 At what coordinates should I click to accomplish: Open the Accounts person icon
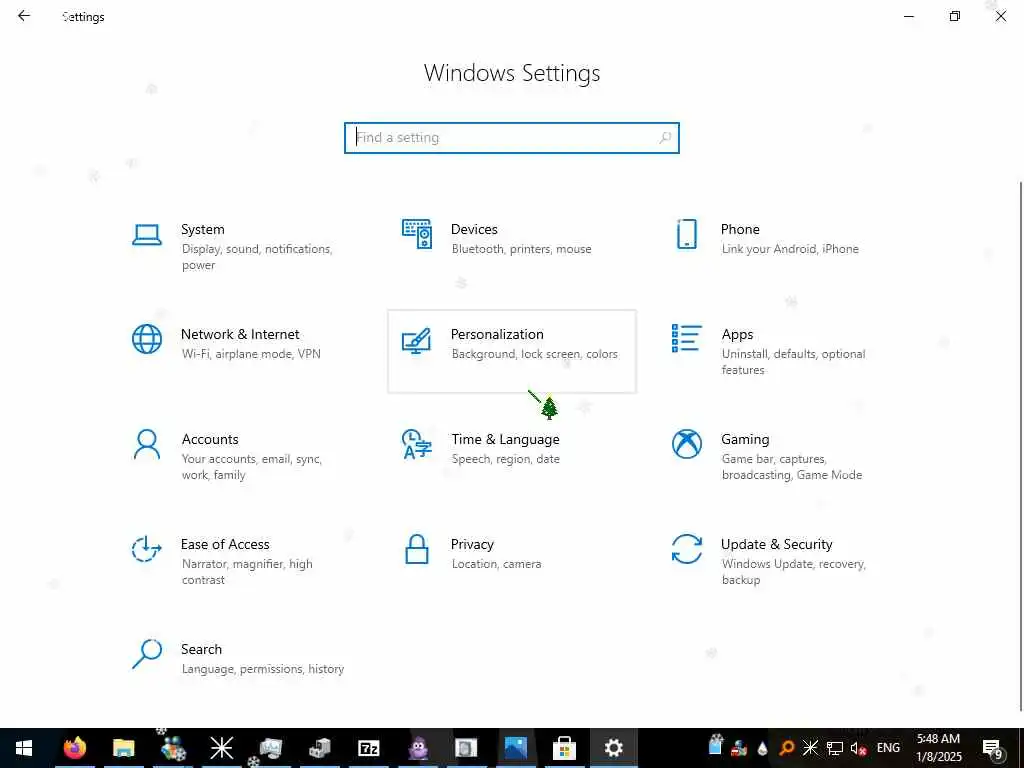click(x=147, y=444)
